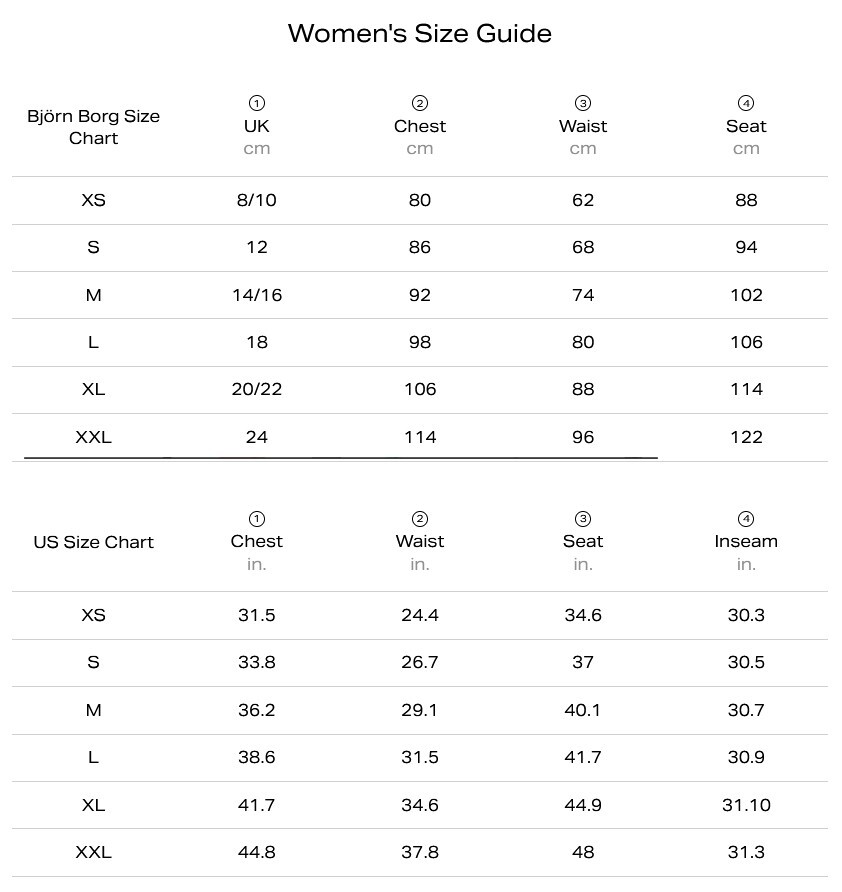Screen dimensions: 842x892
Task: Select the XXL row label in the Björn Borg chart
Action: point(93,437)
